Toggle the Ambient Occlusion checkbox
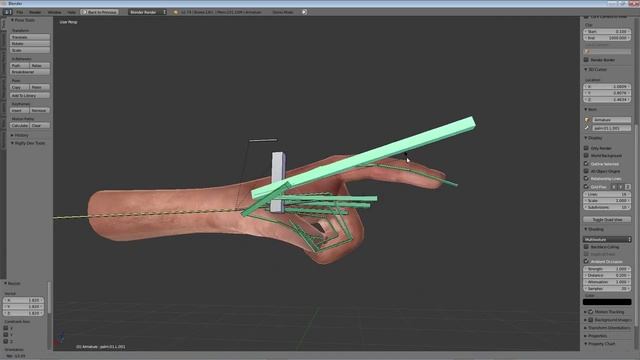The image size is (640, 360). click(586, 261)
